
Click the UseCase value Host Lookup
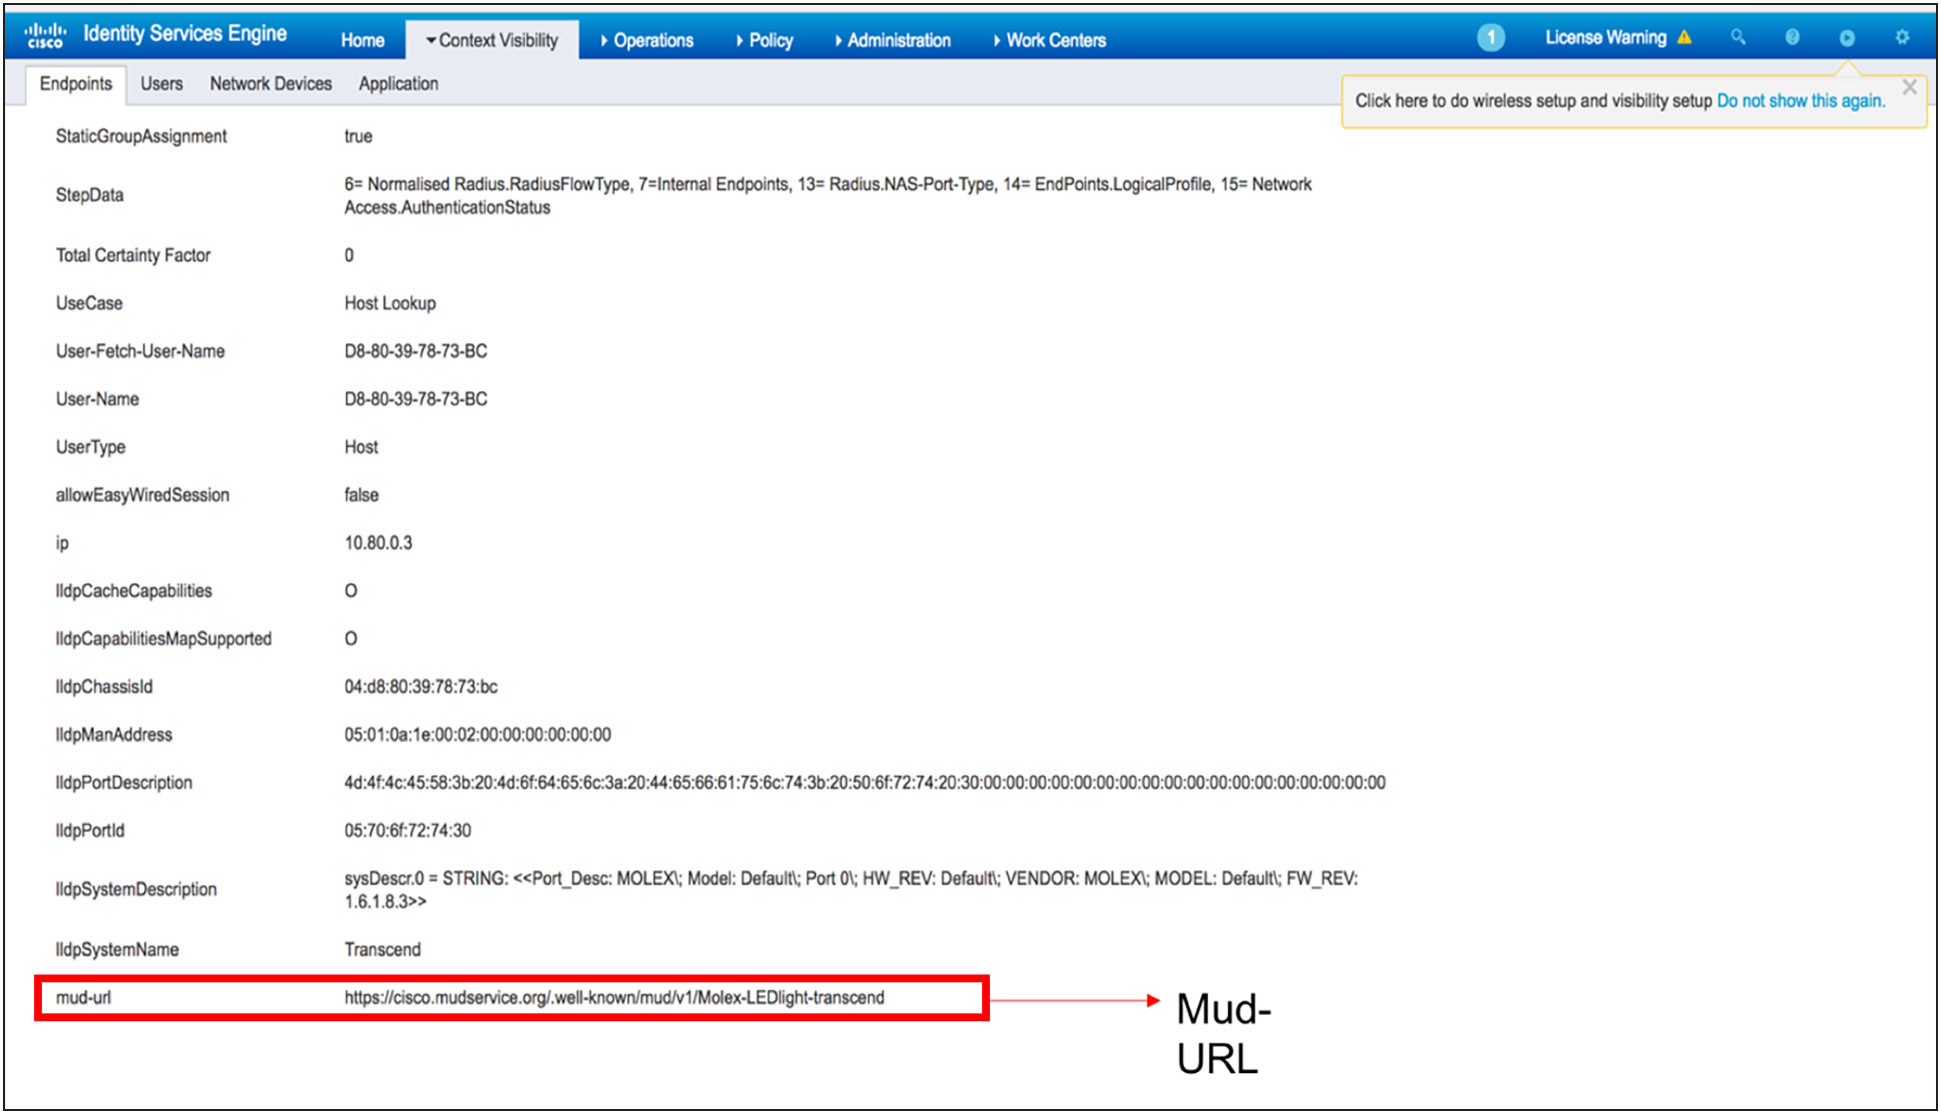tap(390, 303)
